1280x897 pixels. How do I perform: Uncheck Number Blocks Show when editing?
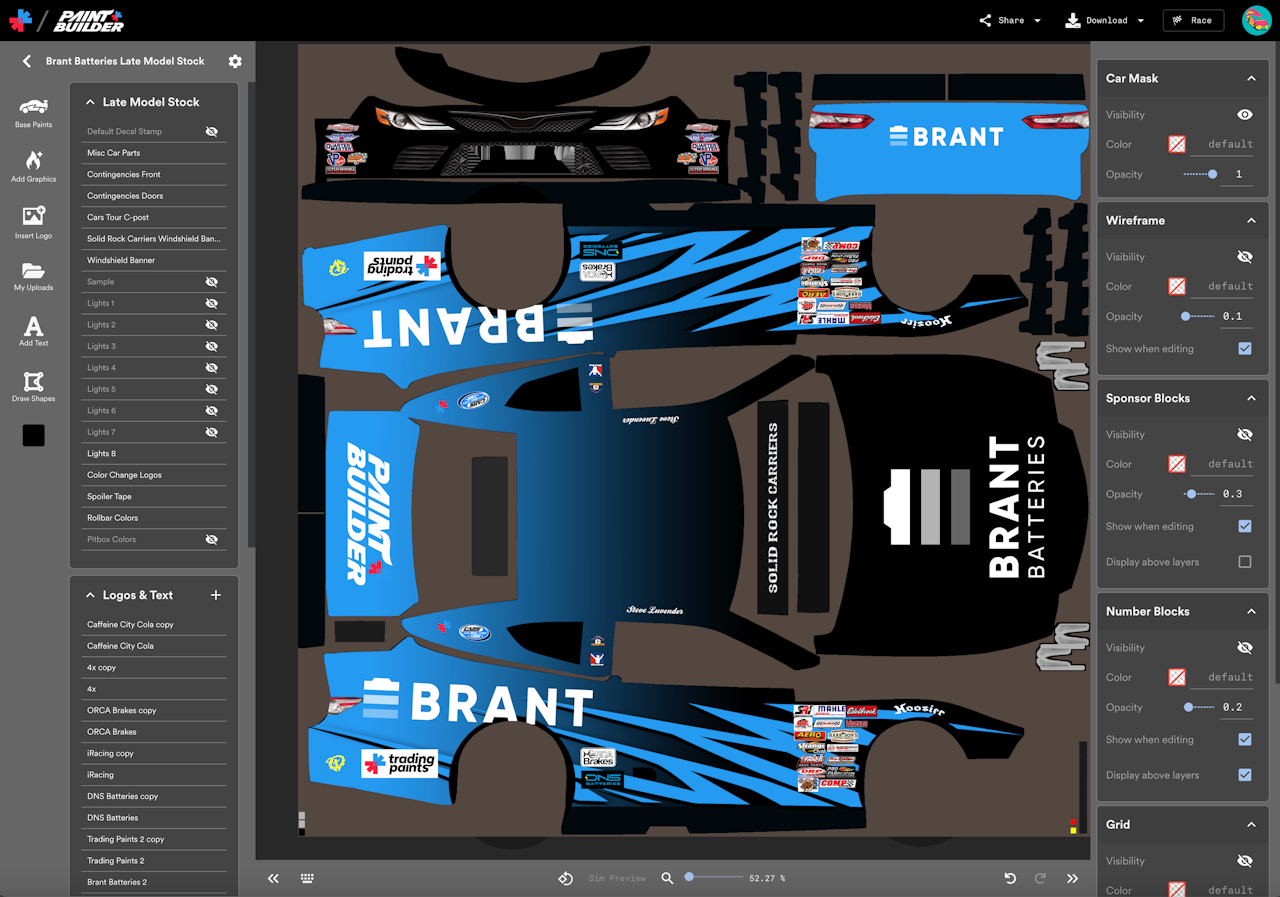pyautogui.click(x=1245, y=739)
